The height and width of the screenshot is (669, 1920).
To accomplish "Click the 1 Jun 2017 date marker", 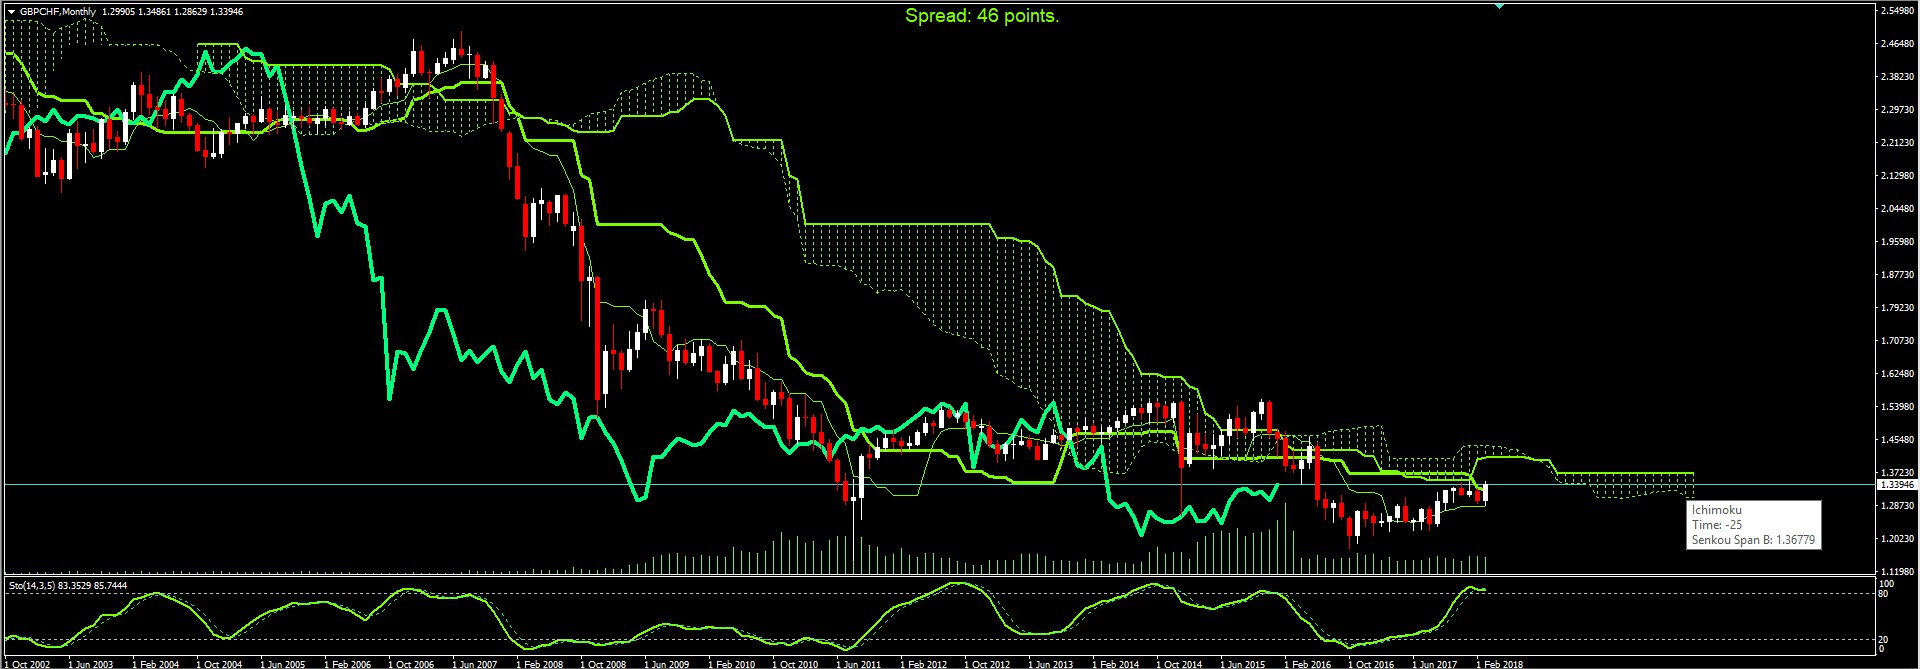I will click(x=1435, y=664).
